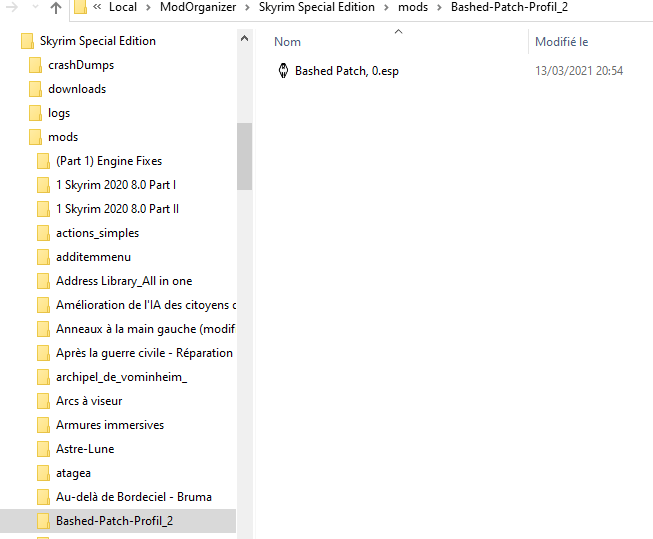Go to Local in breadcrumb
Image resolution: width=653 pixels, height=539 pixels.
[123, 7]
